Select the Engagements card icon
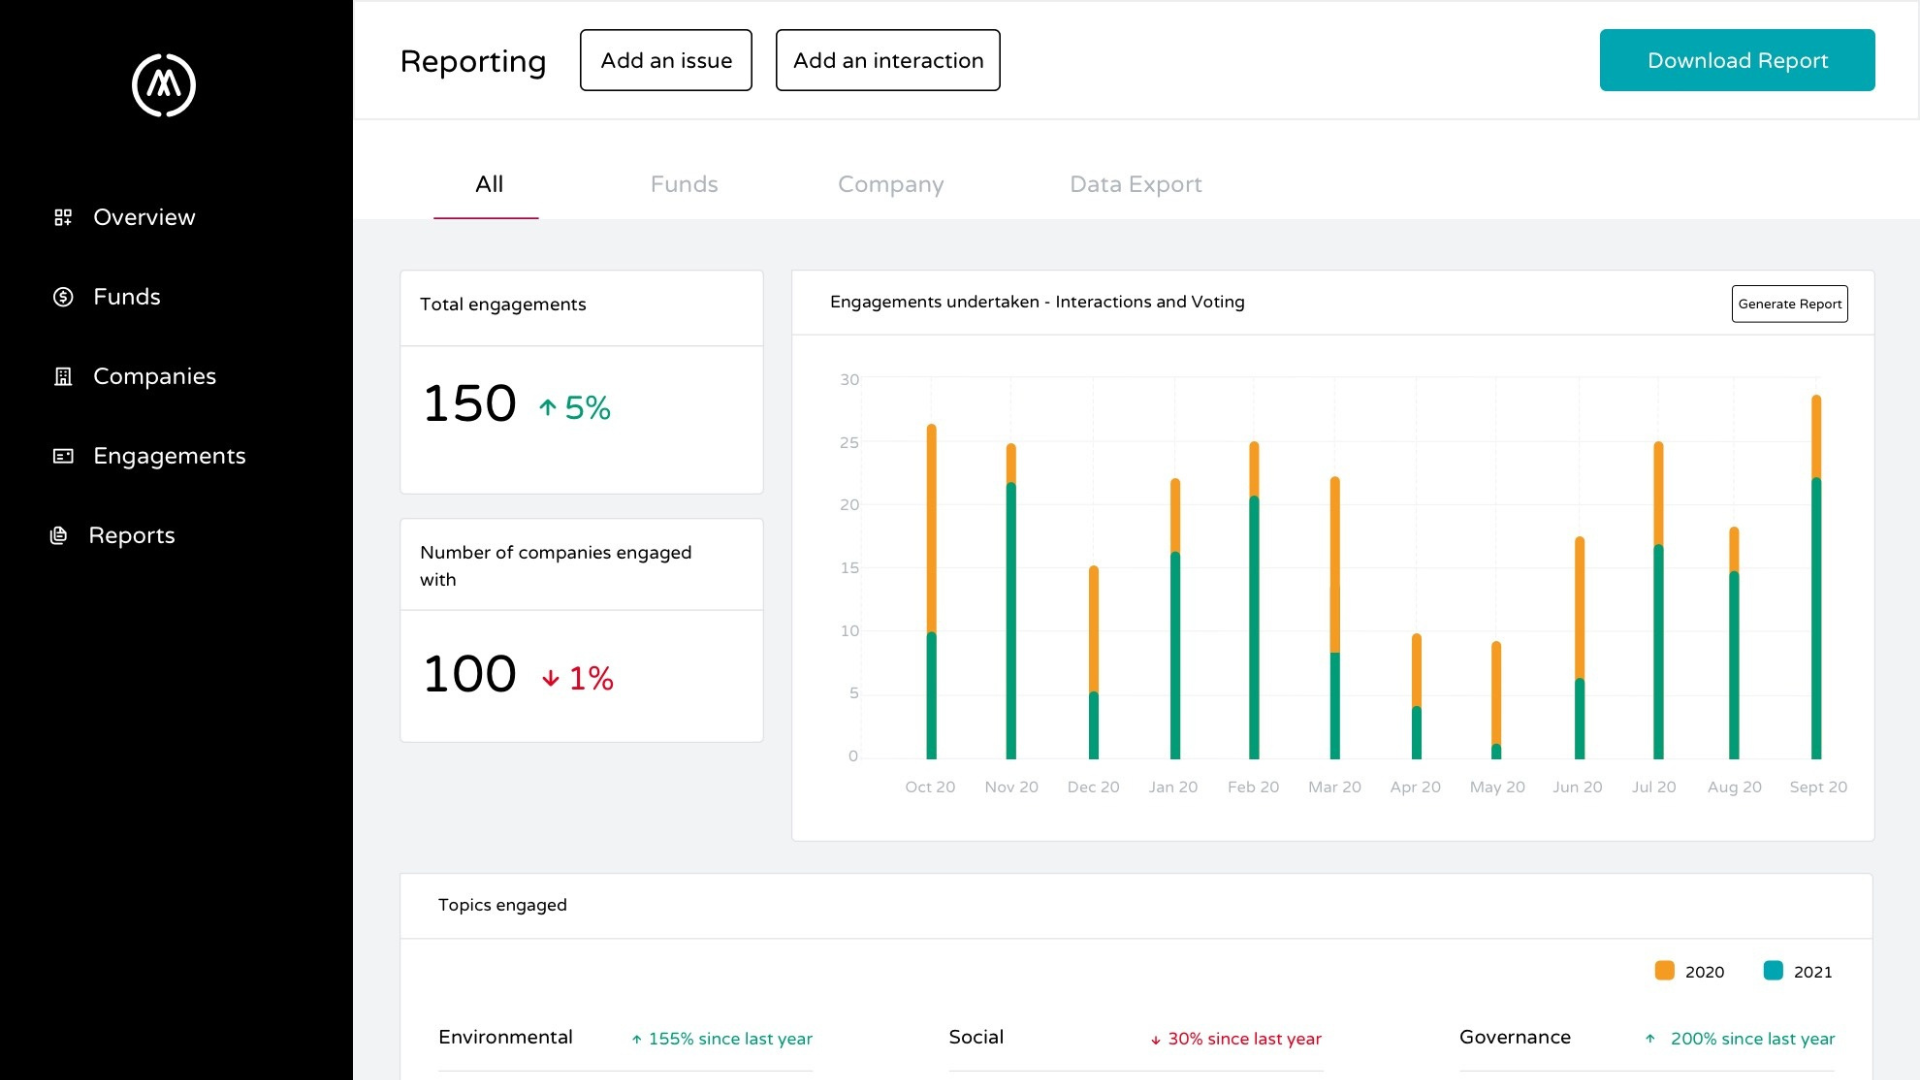The height and width of the screenshot is (1080, 1920). click(62, 456)
